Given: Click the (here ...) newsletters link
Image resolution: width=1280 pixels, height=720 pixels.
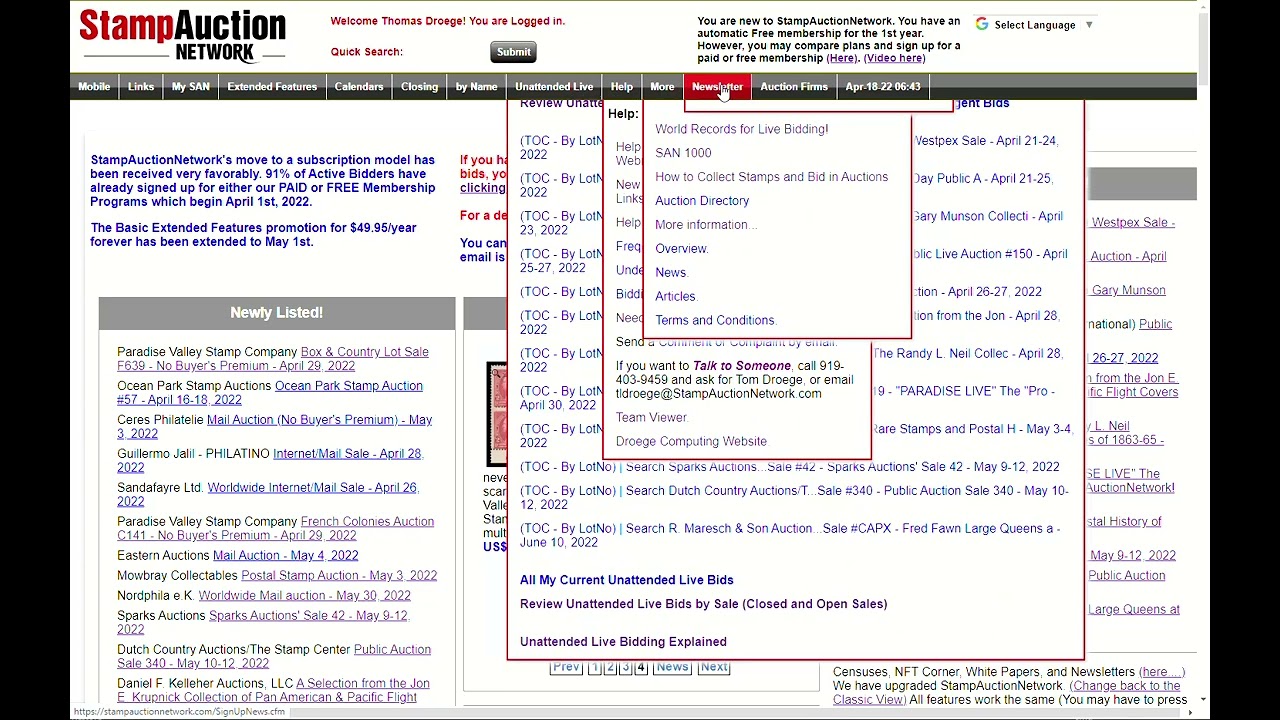Looking at the screenshot, I should pos(1162,672).
